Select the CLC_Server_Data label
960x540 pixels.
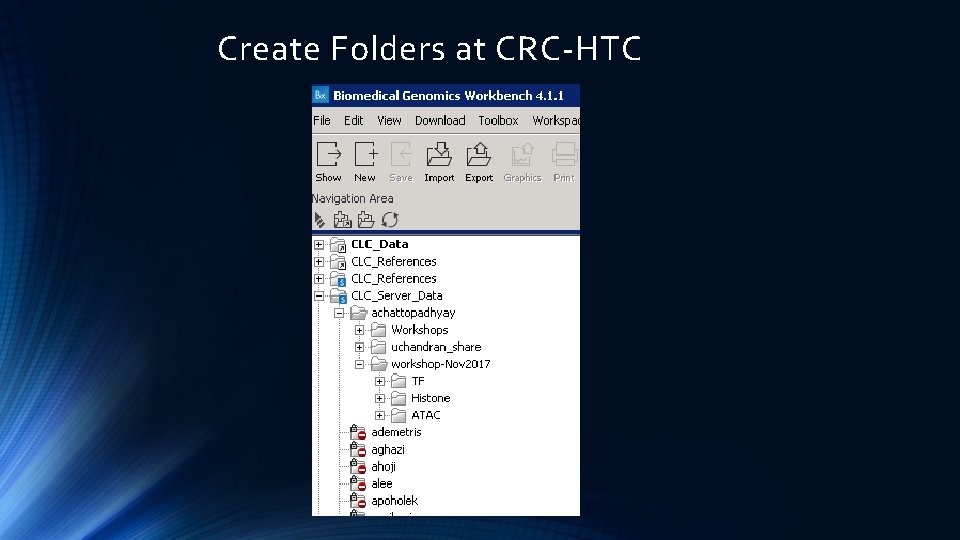tap(397, 296)
